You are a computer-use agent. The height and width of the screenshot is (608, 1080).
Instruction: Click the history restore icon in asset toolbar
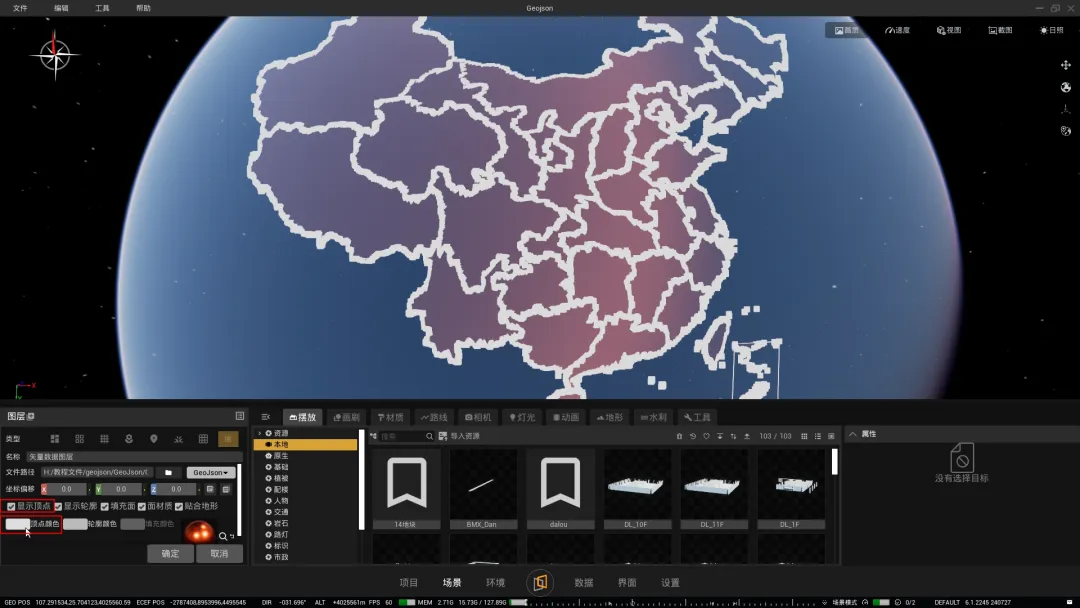click(693, 436)
